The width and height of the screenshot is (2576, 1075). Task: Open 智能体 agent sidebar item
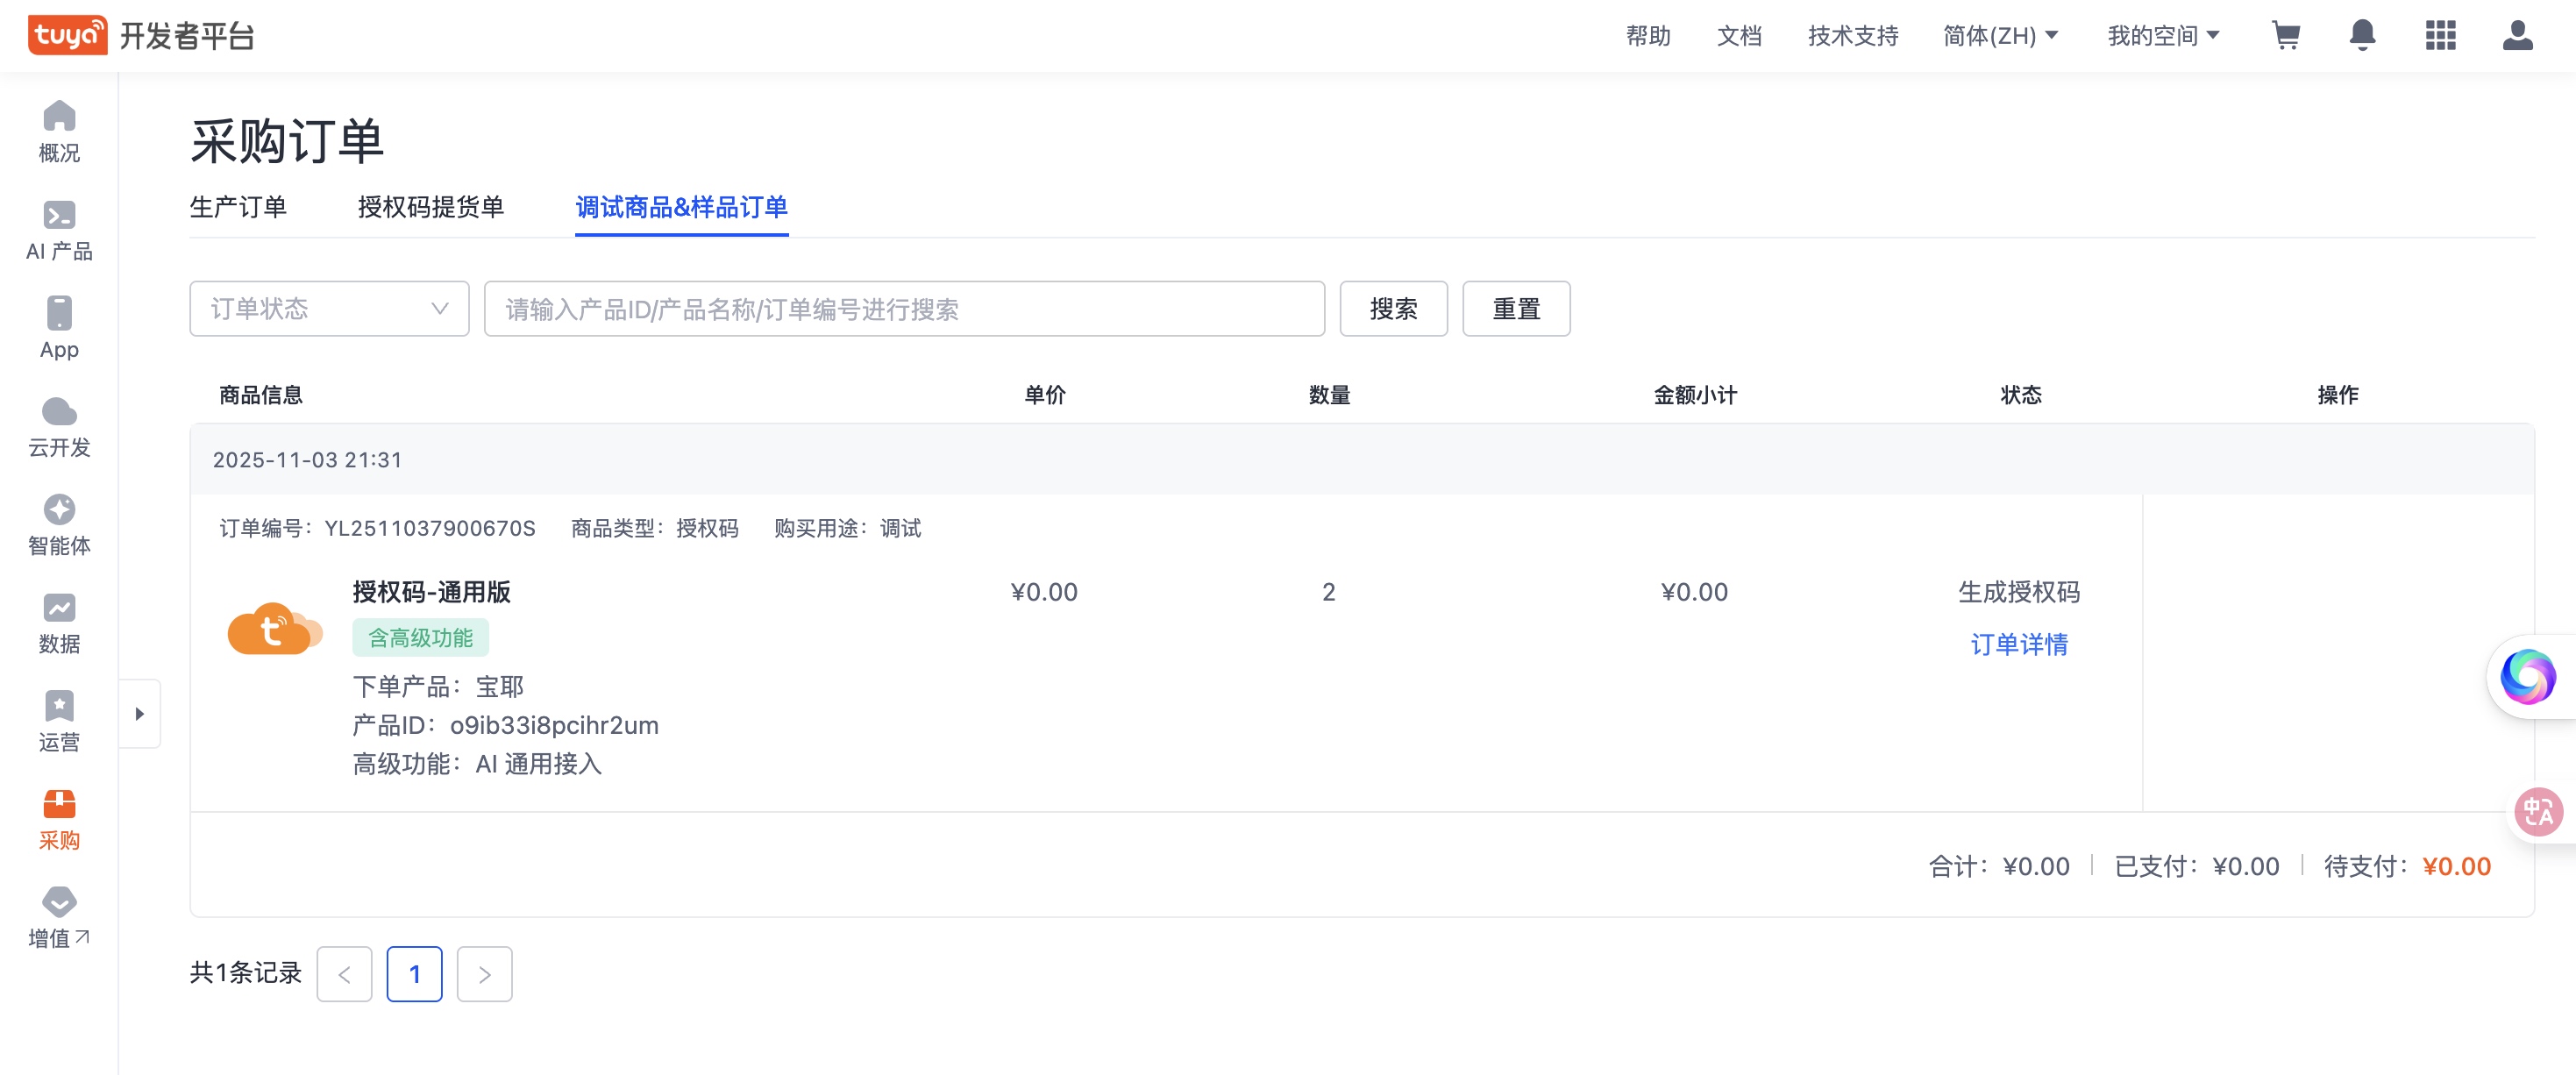point(59,525)
